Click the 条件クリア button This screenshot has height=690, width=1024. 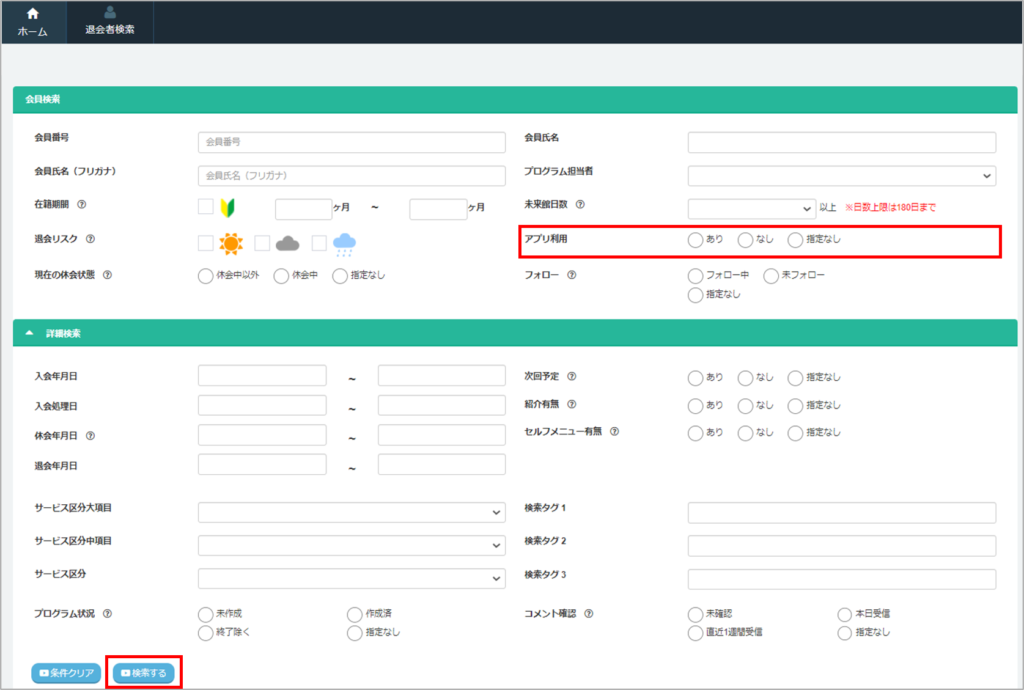(66, 673)
